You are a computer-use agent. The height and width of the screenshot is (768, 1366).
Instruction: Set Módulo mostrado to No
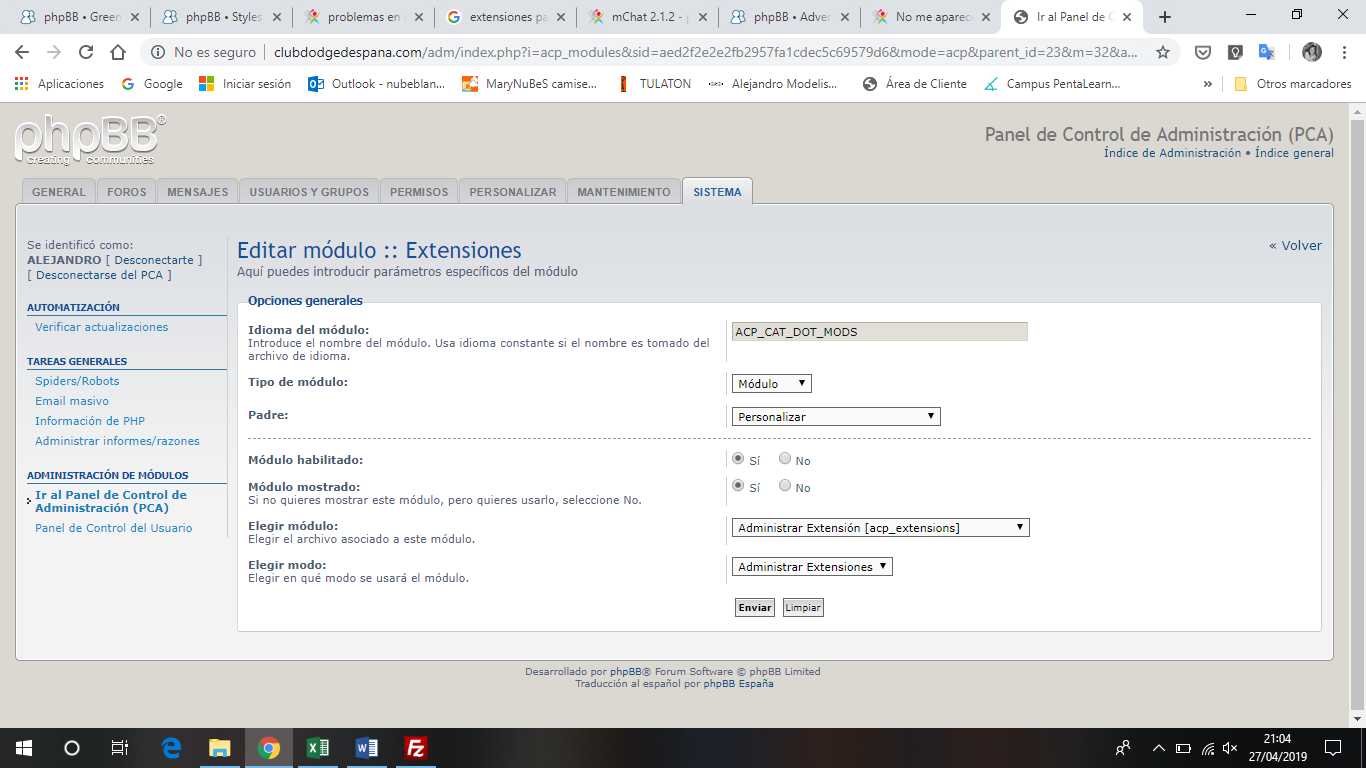pyautogui.click(x=785, y=486)
